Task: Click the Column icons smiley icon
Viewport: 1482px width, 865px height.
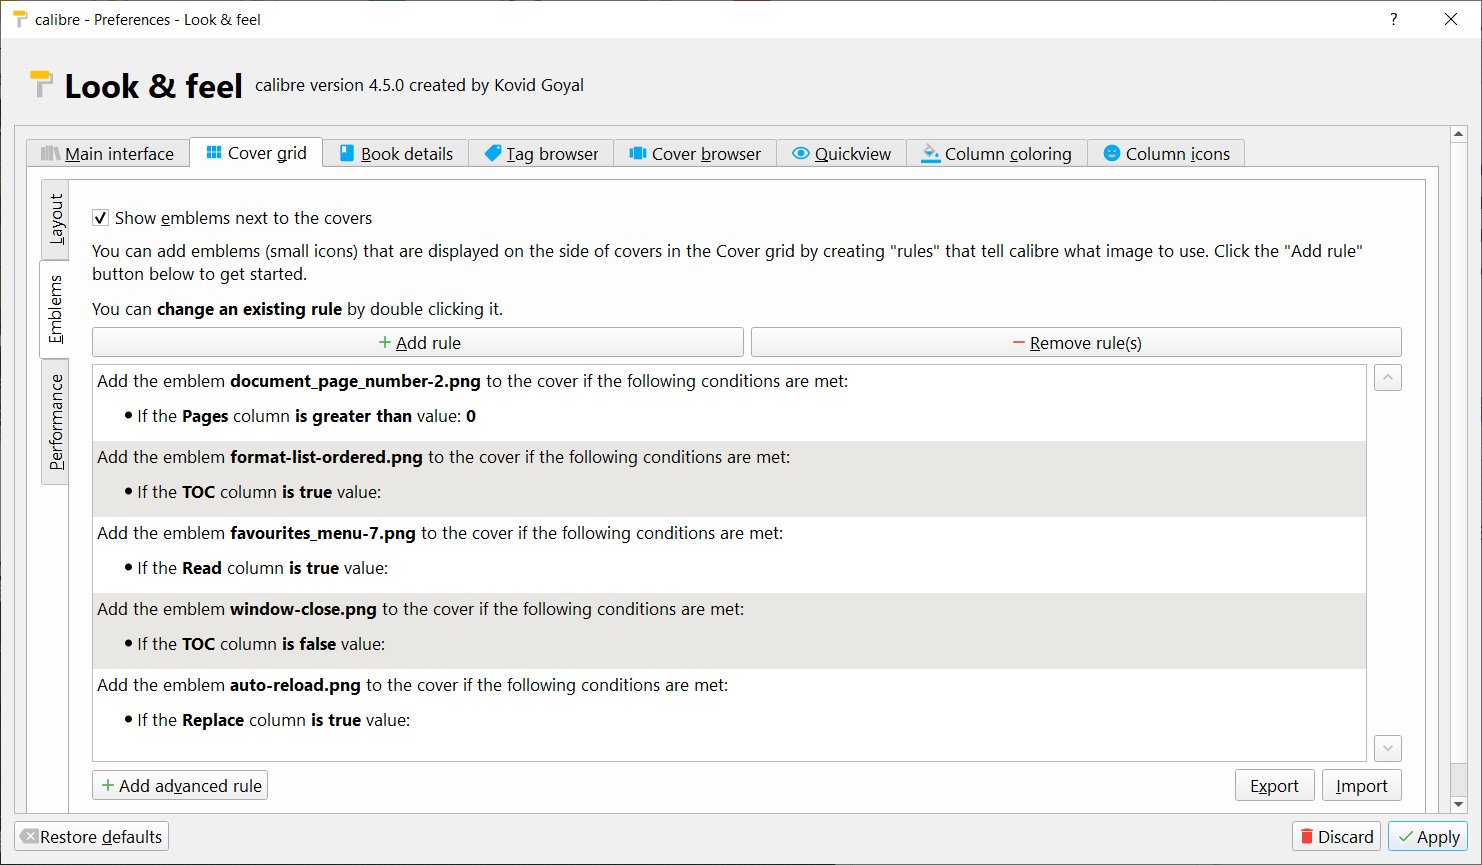Action: (x=1112, y=153)
